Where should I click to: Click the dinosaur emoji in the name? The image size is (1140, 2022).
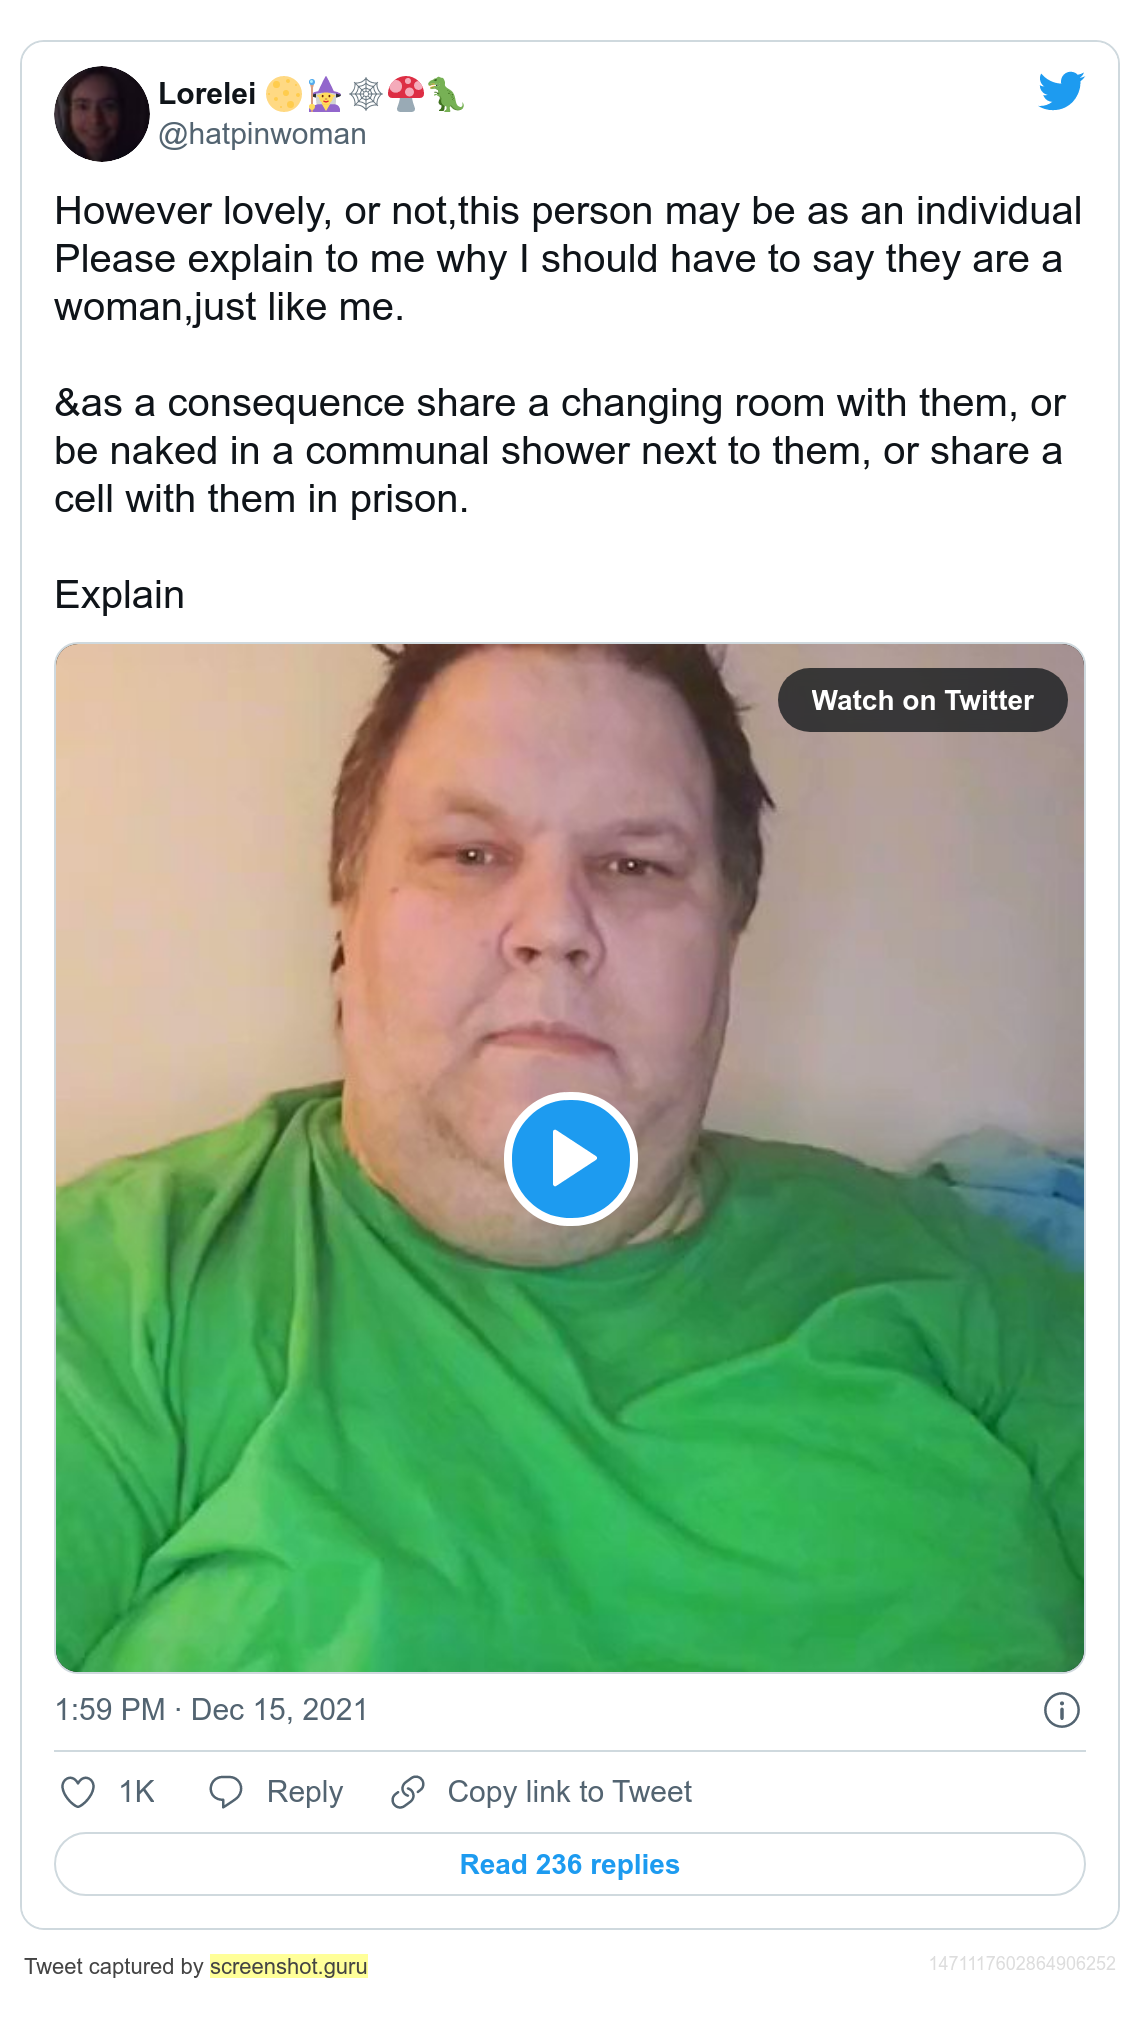(x=446, y=94)
